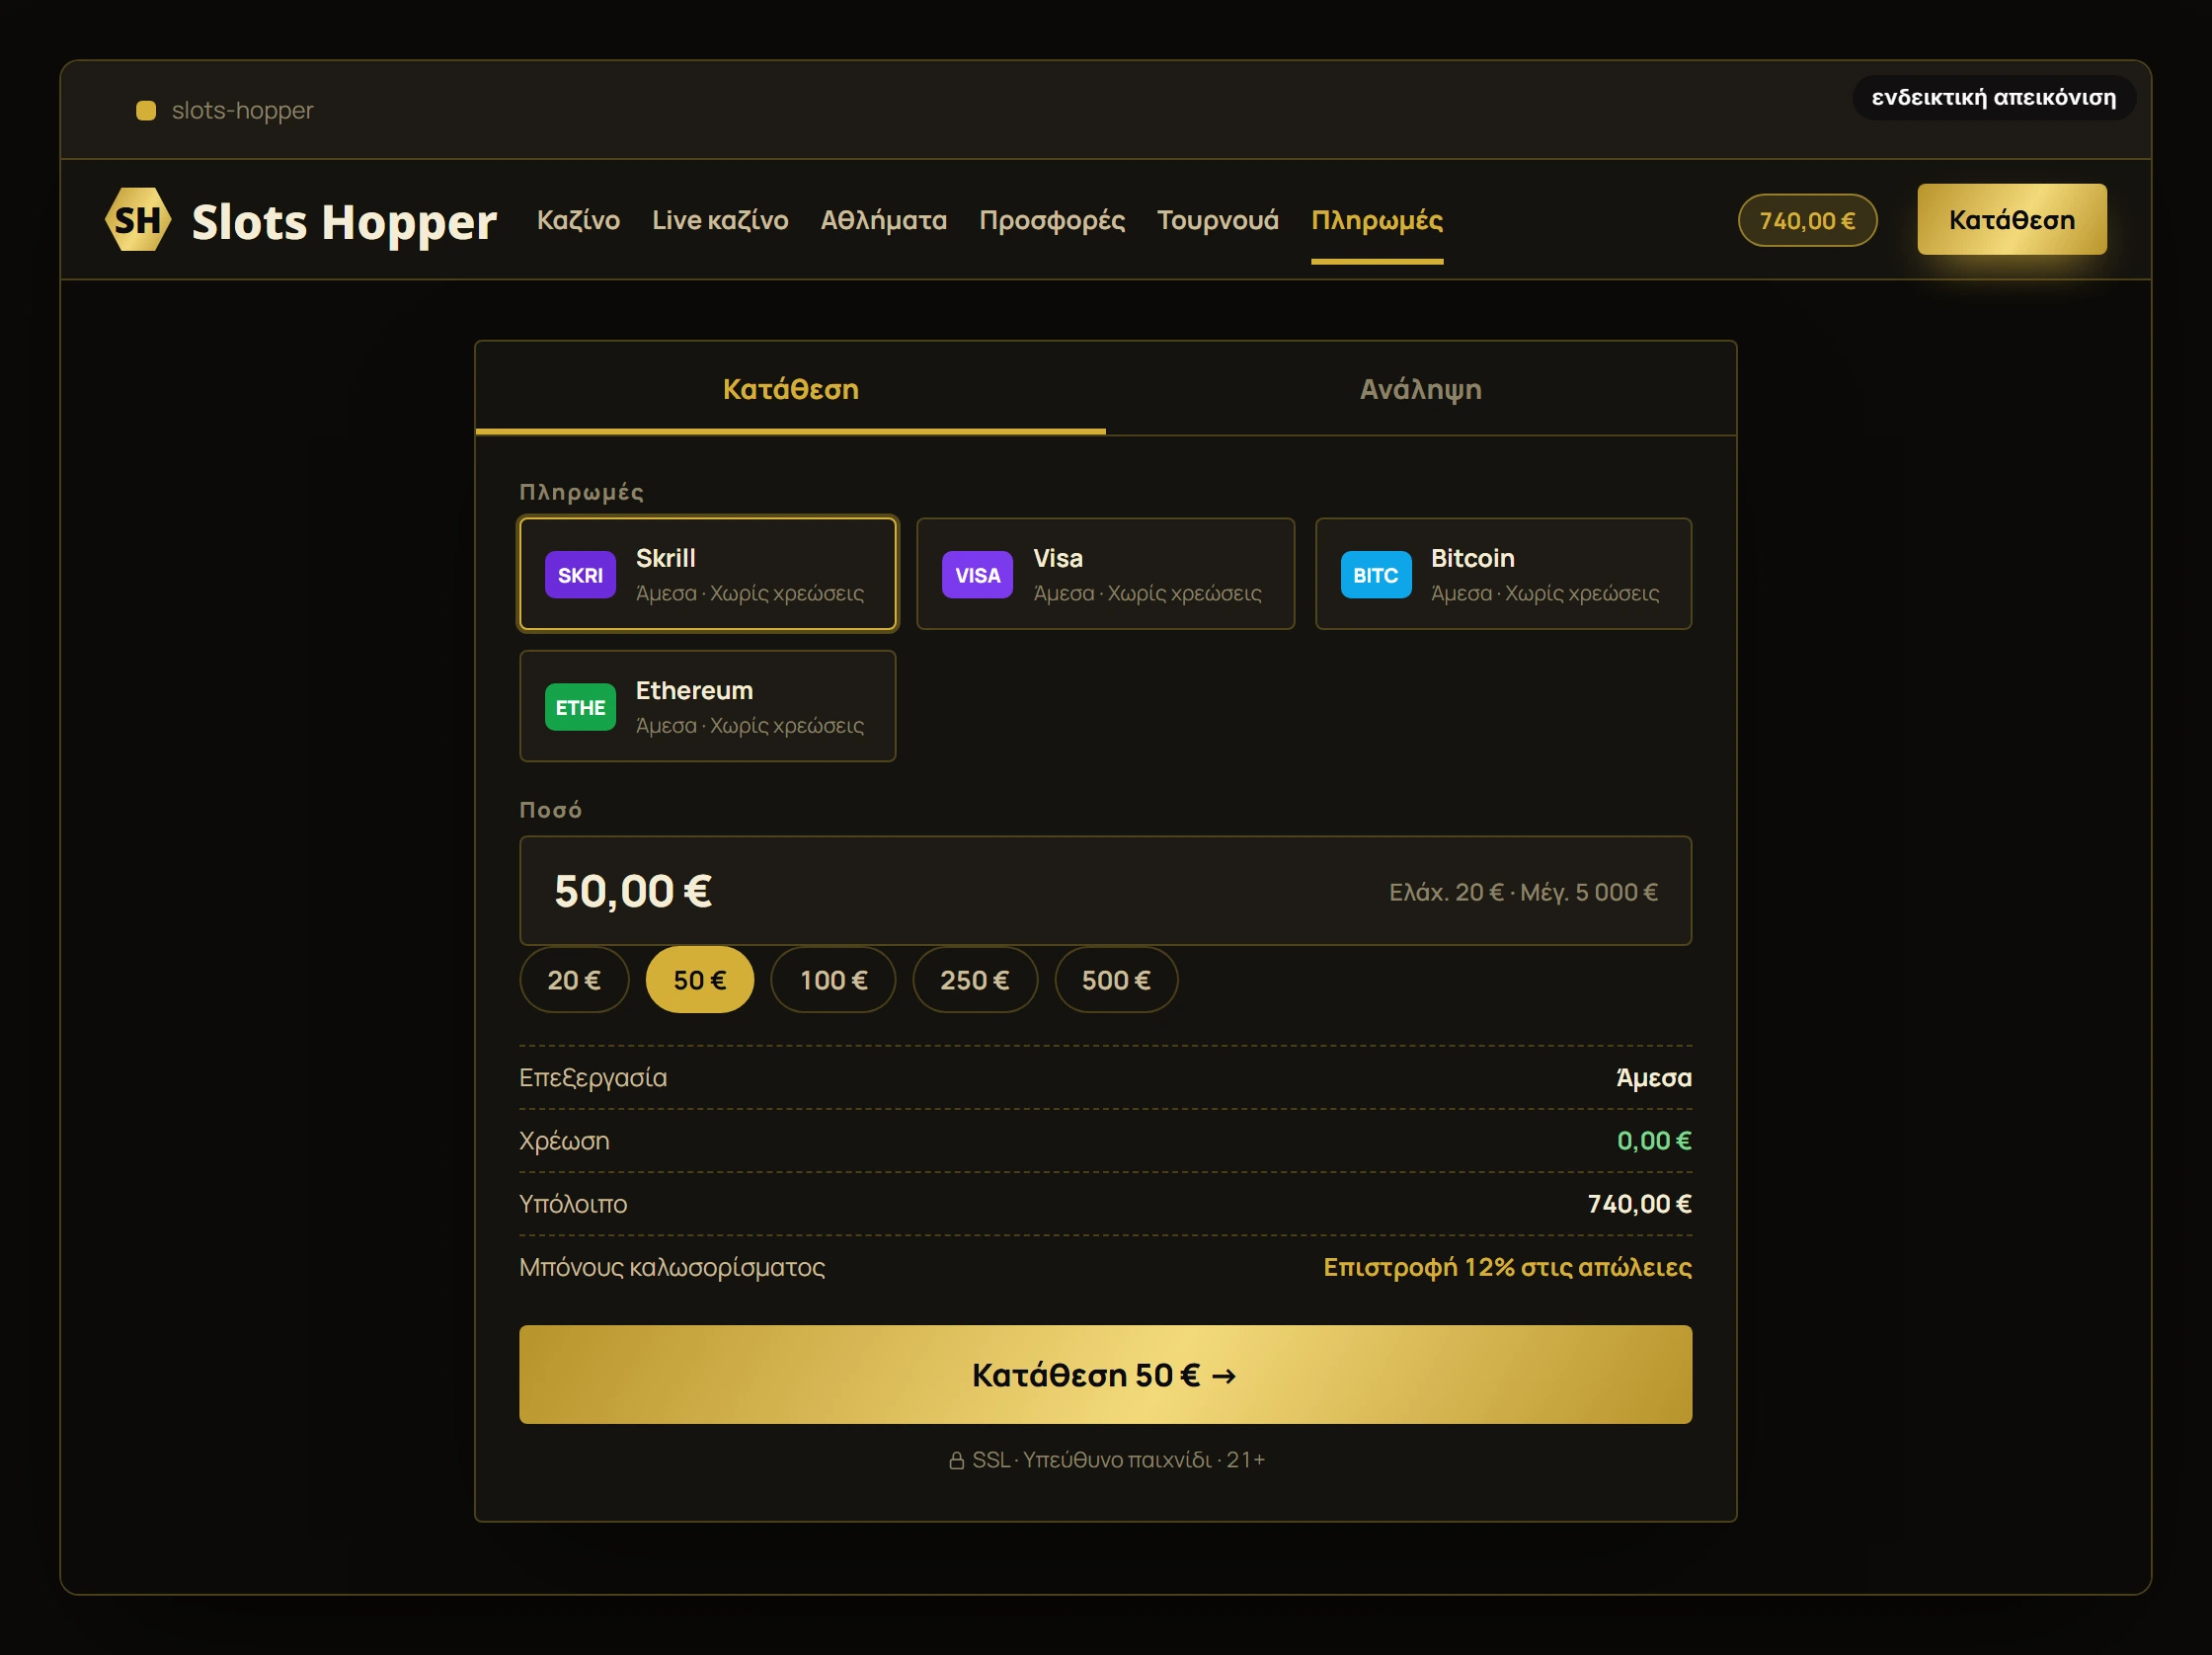
Task: Click the Υπόλοιπο 740,00 € value
Action: pos(1639,1204)
